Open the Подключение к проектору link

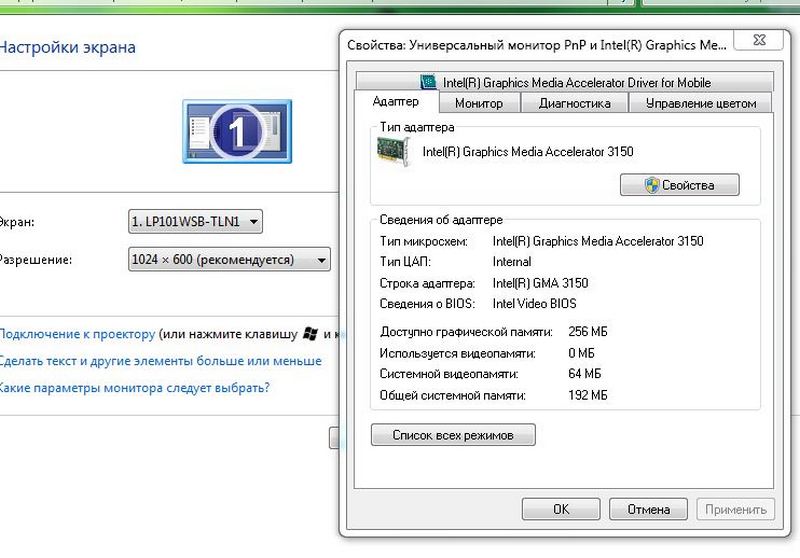tap(77, 334)
